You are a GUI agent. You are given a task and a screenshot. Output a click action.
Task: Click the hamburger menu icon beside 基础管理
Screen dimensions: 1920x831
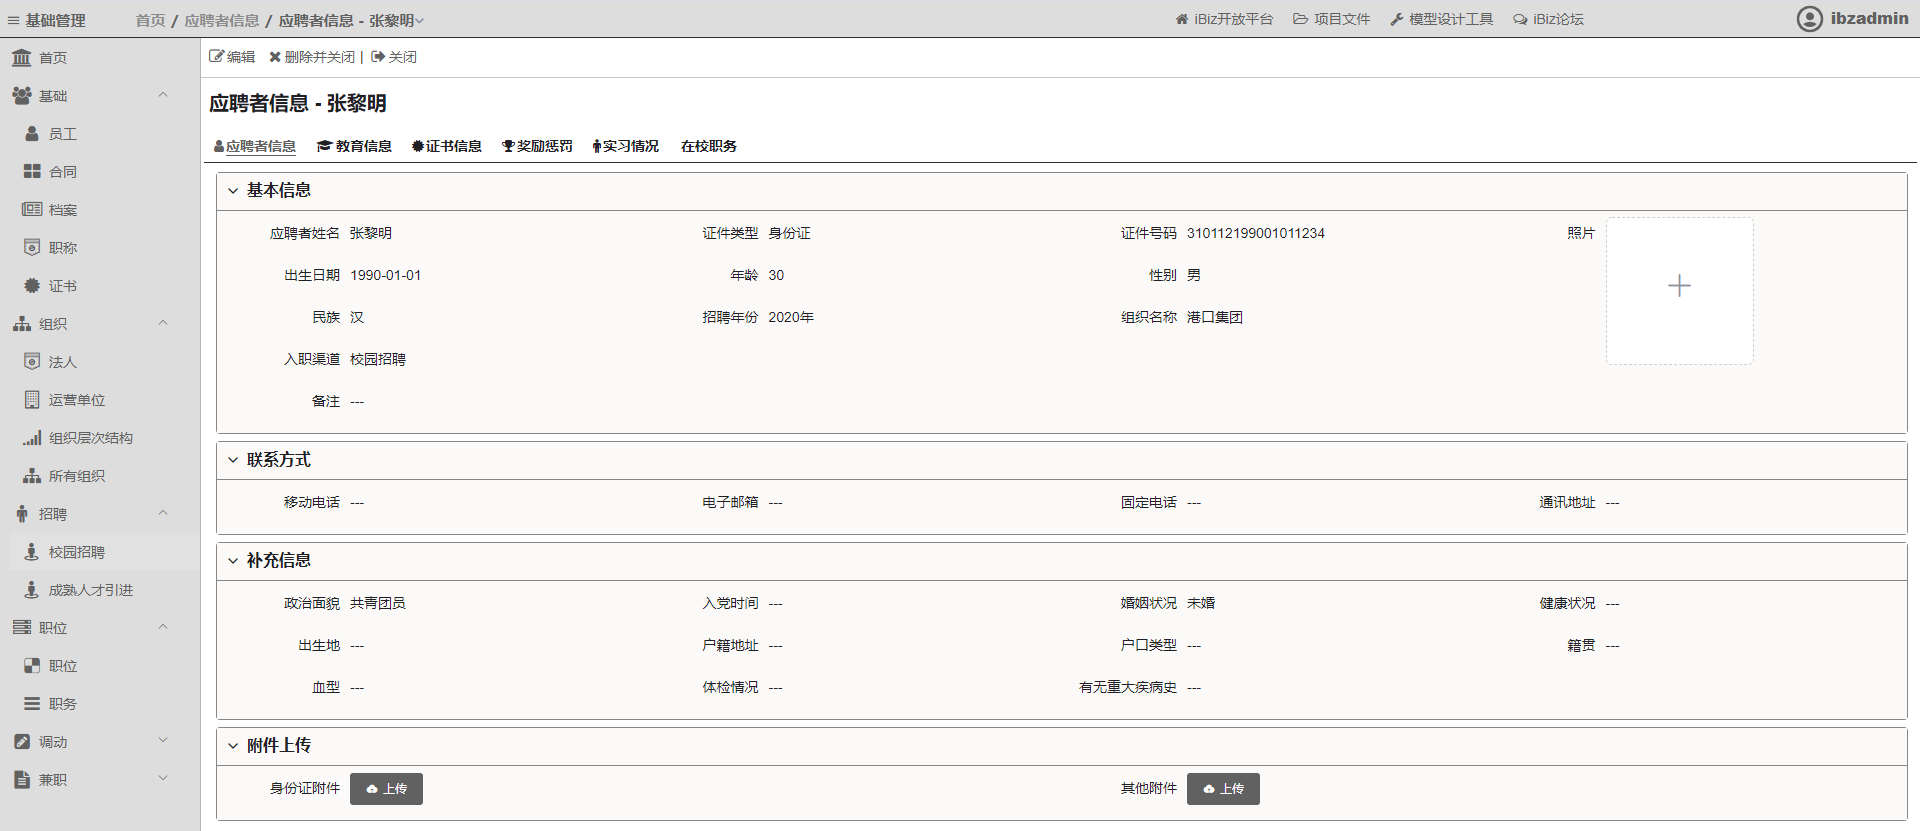14,20
